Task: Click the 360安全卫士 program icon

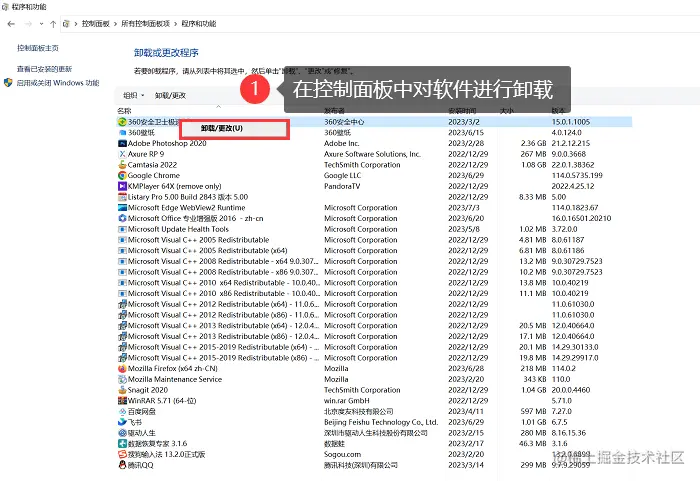Action: pos(122,122)
